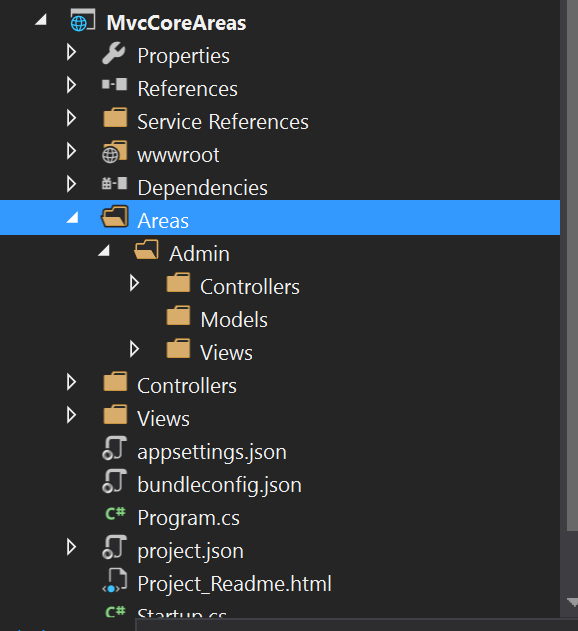578x631 pixels.
Task: Click the Program.cs C# file icon
Action: [x=115, y=514]
